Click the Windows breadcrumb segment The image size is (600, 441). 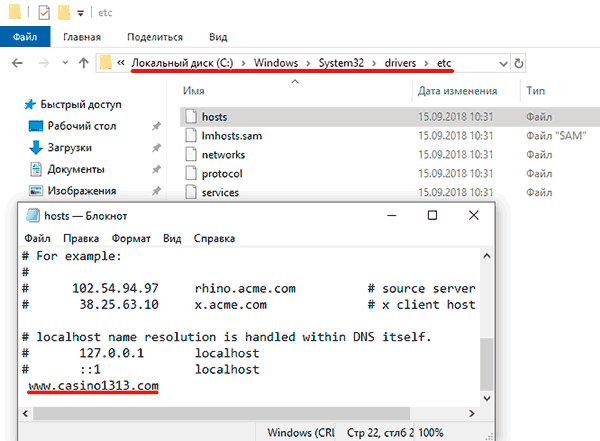tap(276, 62)
